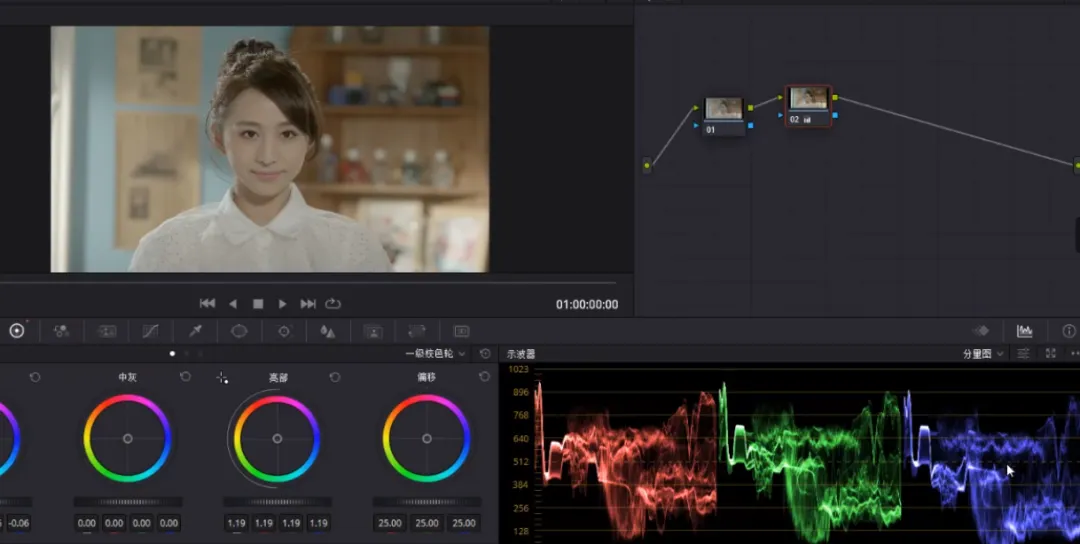Open the Power Window palette
Image resolution: width=1080 pixels, height=544 pixels.
(239, 331)
